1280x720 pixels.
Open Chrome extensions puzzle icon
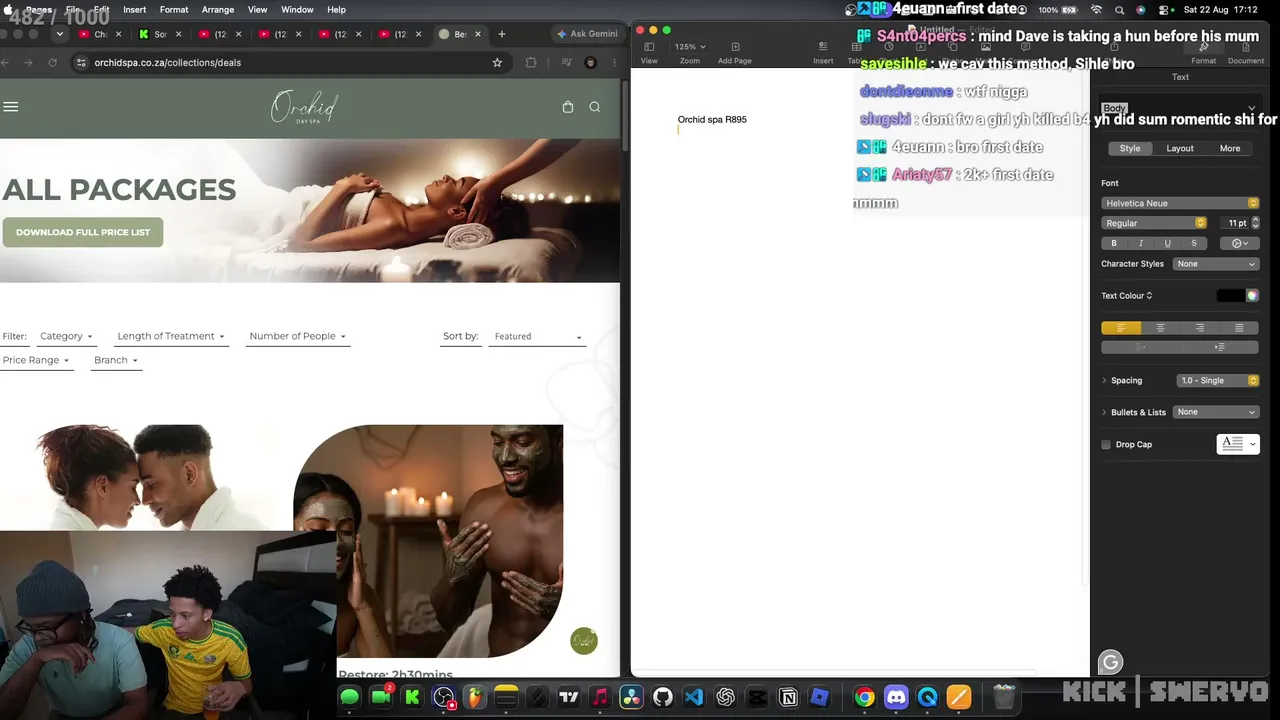click(x=531, y=62)
